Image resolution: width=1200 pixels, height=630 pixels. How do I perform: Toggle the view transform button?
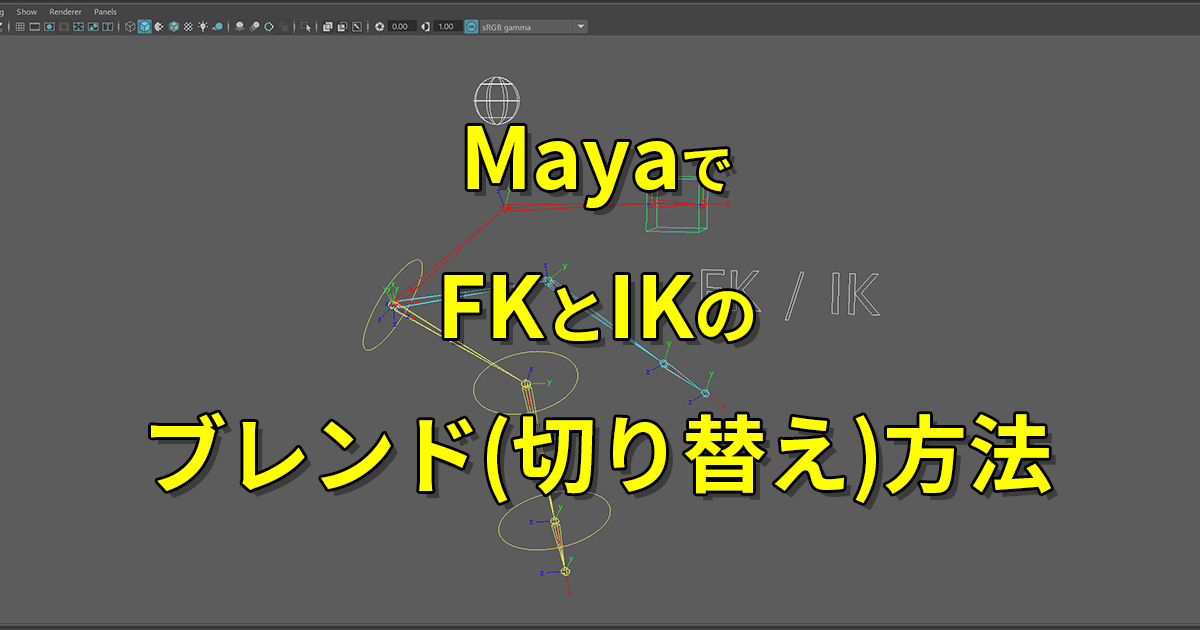(x=471, y=26)
